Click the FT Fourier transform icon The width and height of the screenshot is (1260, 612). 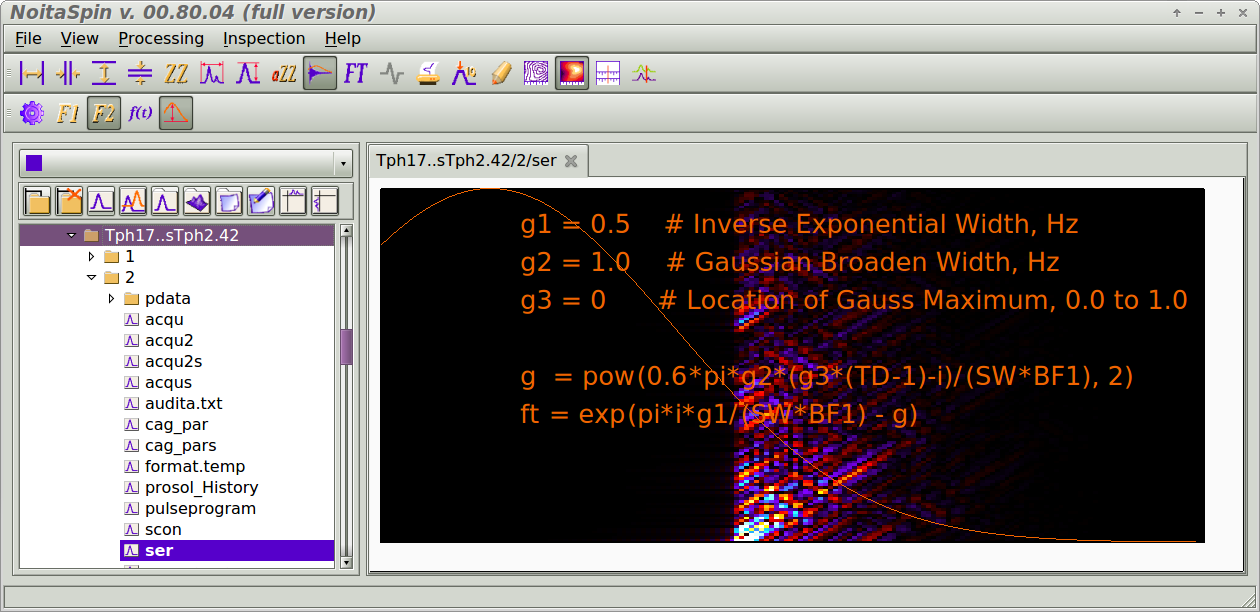(356, 73)
